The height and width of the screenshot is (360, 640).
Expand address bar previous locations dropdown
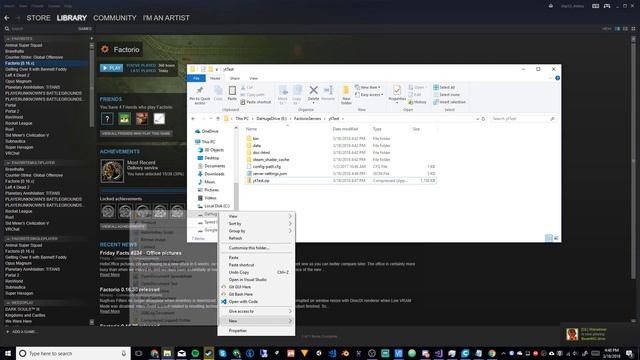[477, 119]
